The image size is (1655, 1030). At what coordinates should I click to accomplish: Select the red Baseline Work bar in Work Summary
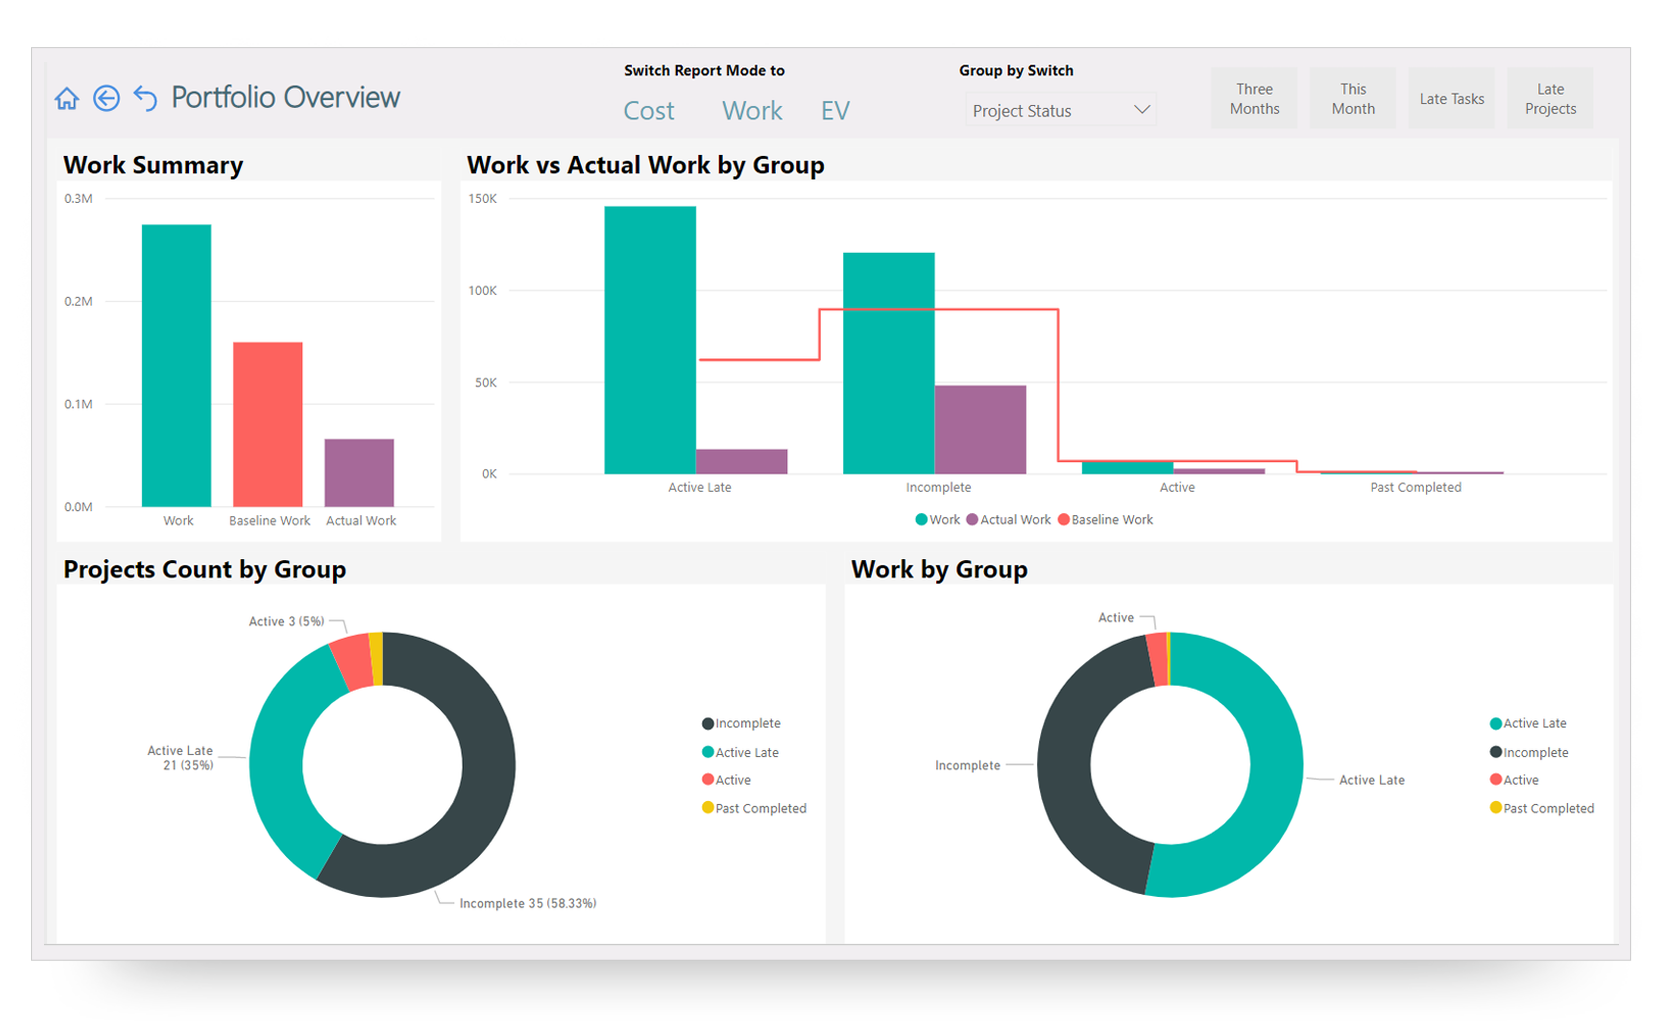(268, 424)
